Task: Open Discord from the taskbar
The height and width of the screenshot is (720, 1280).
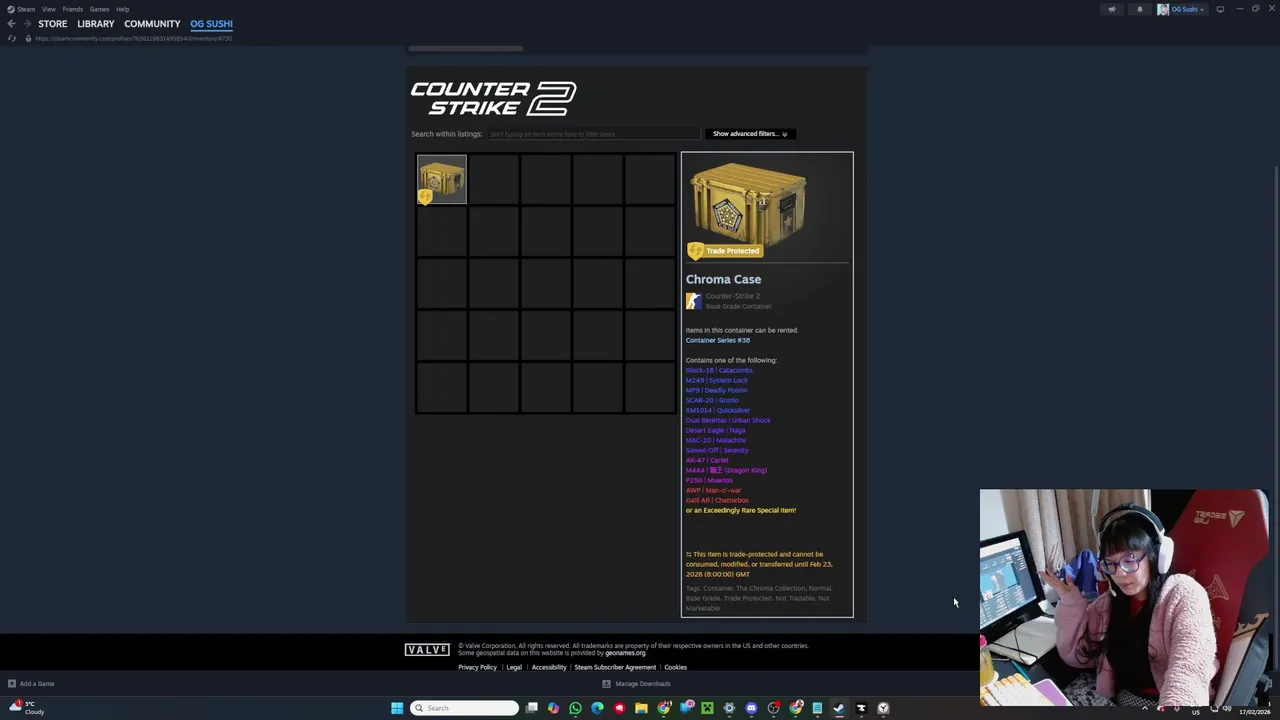Action: pos(751,708)
